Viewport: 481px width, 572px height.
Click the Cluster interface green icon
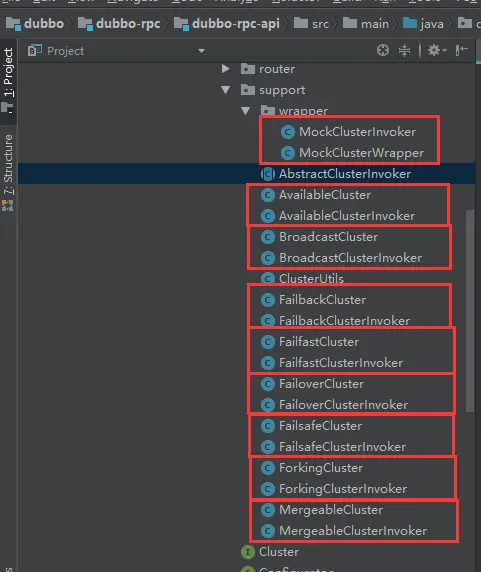pos(248,552)
